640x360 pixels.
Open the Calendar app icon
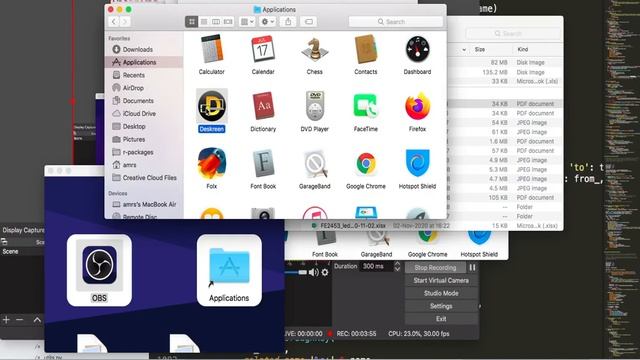coord(263,49)
